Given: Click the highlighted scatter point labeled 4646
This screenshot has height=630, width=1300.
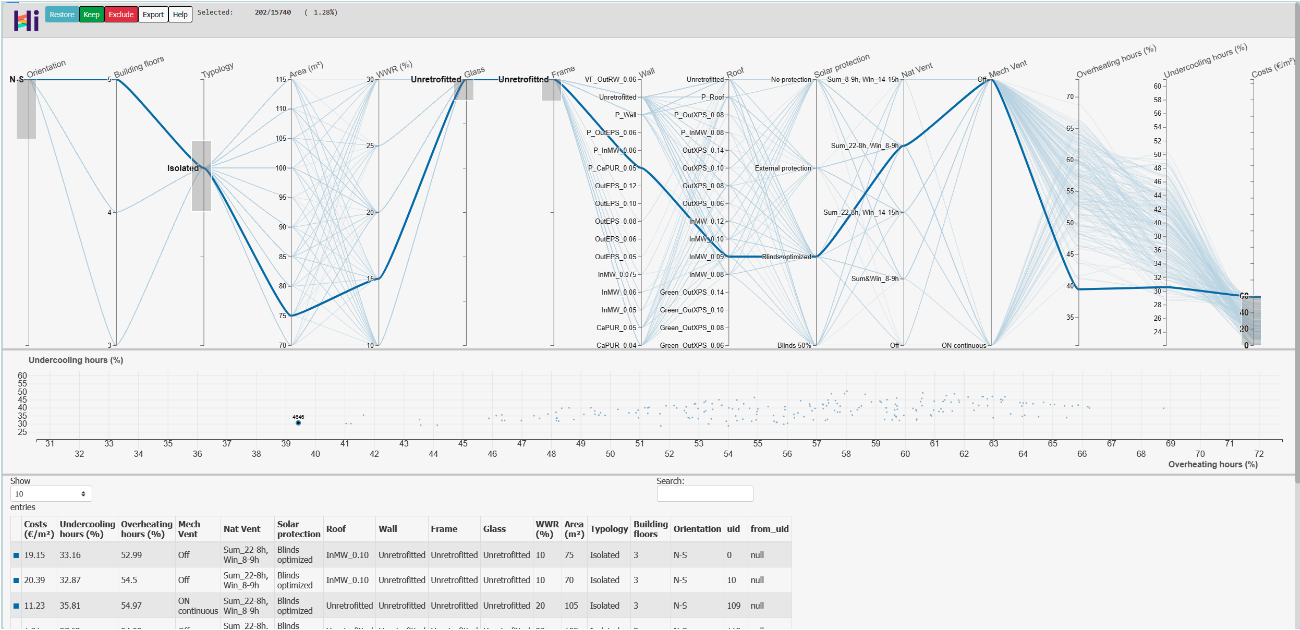Looking at the screenshot, I should point(298,423).
